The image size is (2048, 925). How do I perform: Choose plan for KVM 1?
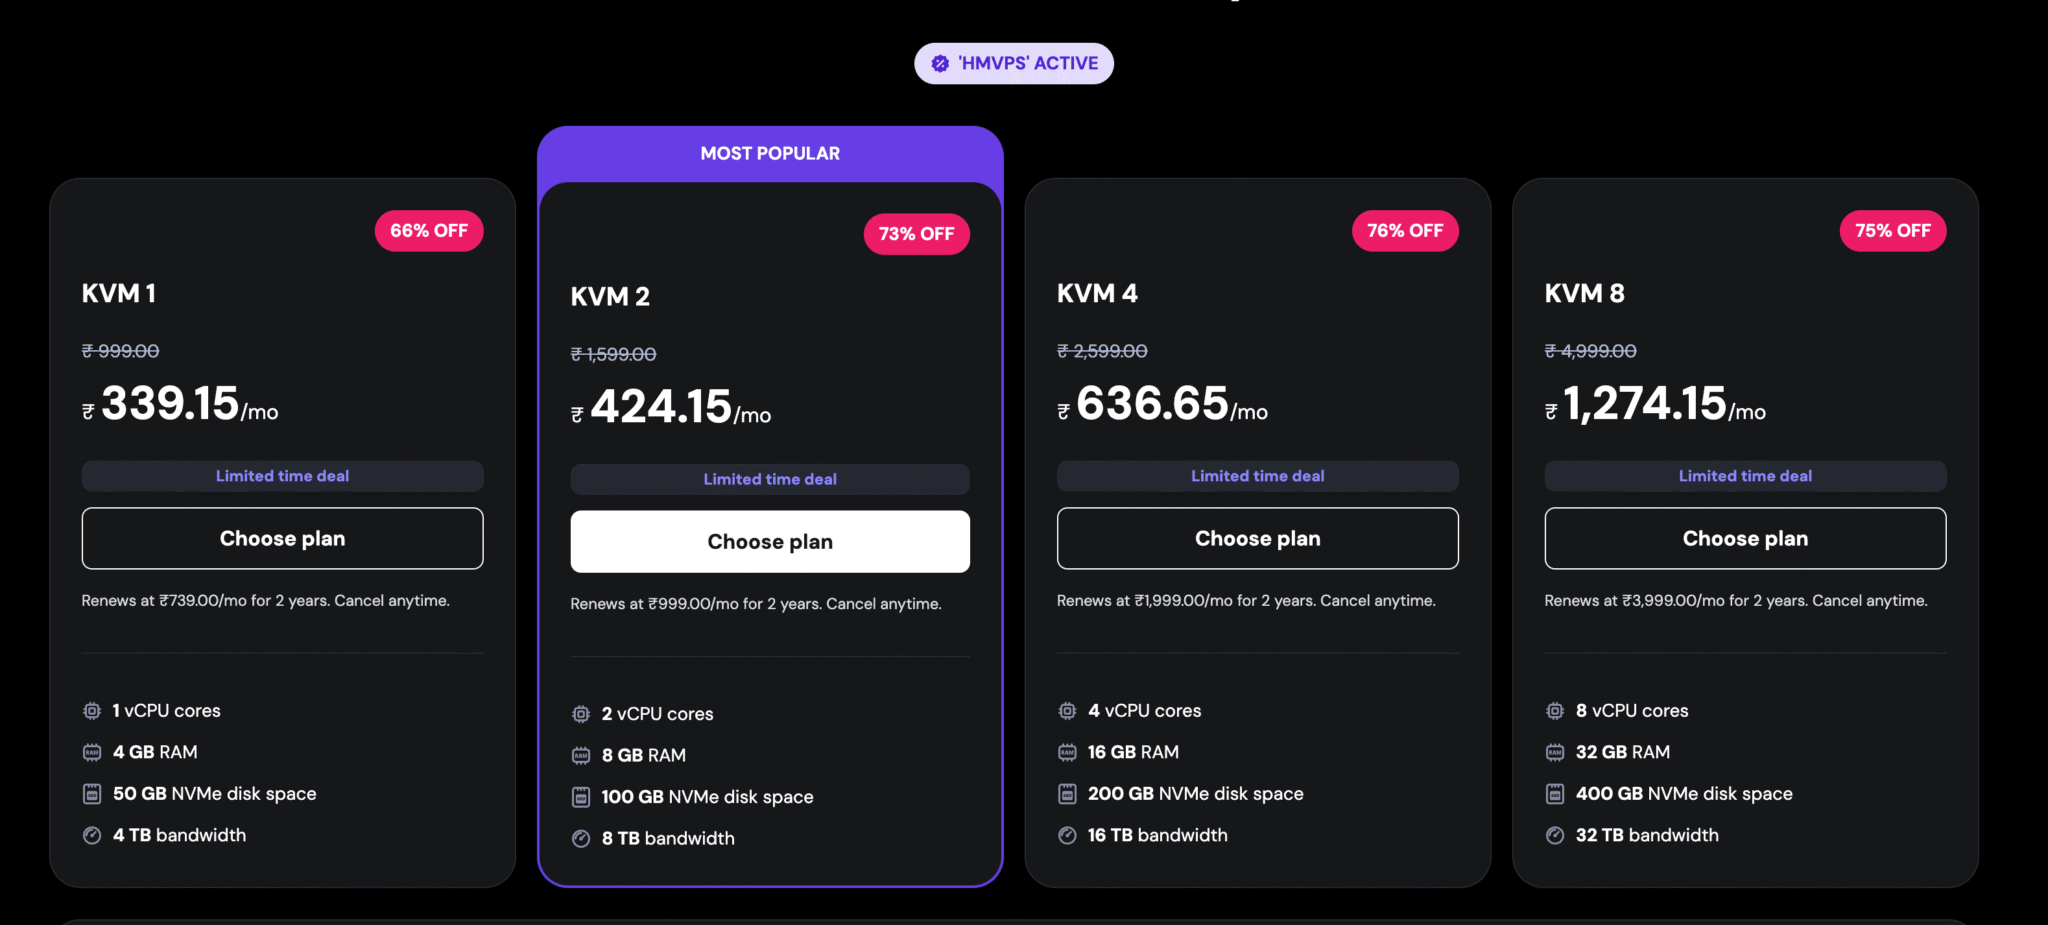282,538
